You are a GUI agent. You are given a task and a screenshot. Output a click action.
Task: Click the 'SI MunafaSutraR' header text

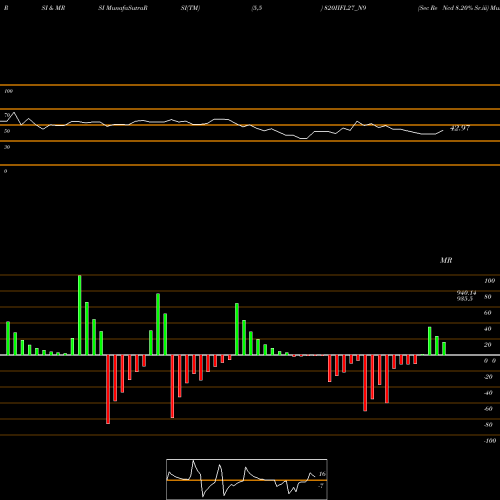coord(123,8)
